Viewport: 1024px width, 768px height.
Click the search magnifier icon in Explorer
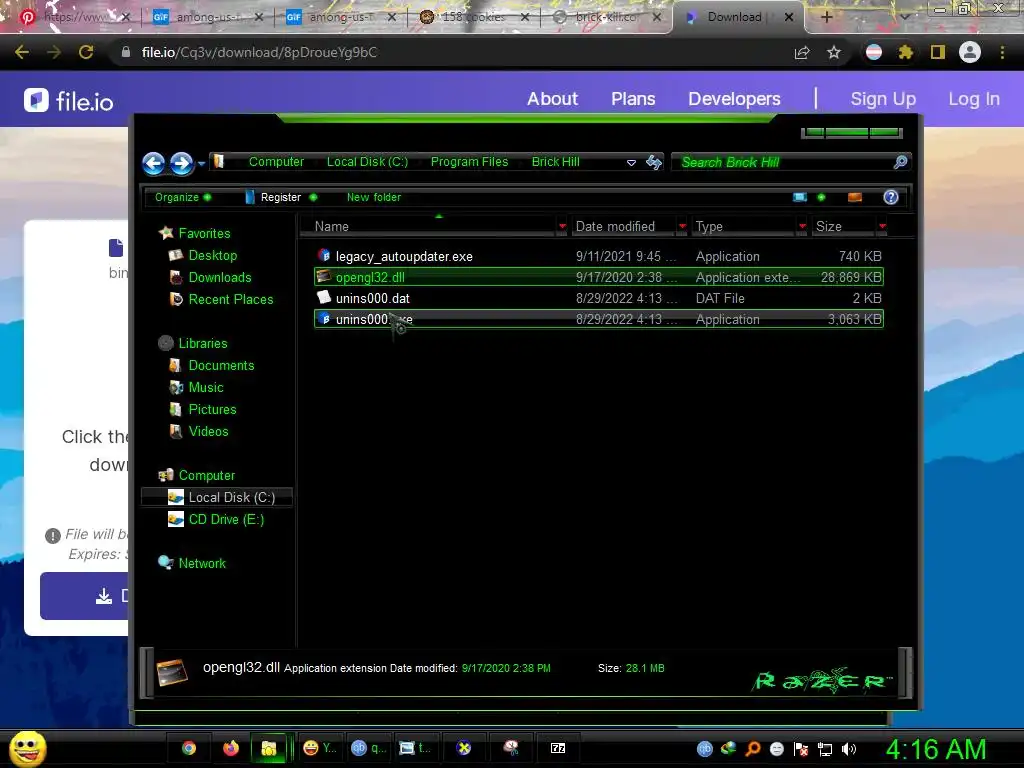click(901, 162)
